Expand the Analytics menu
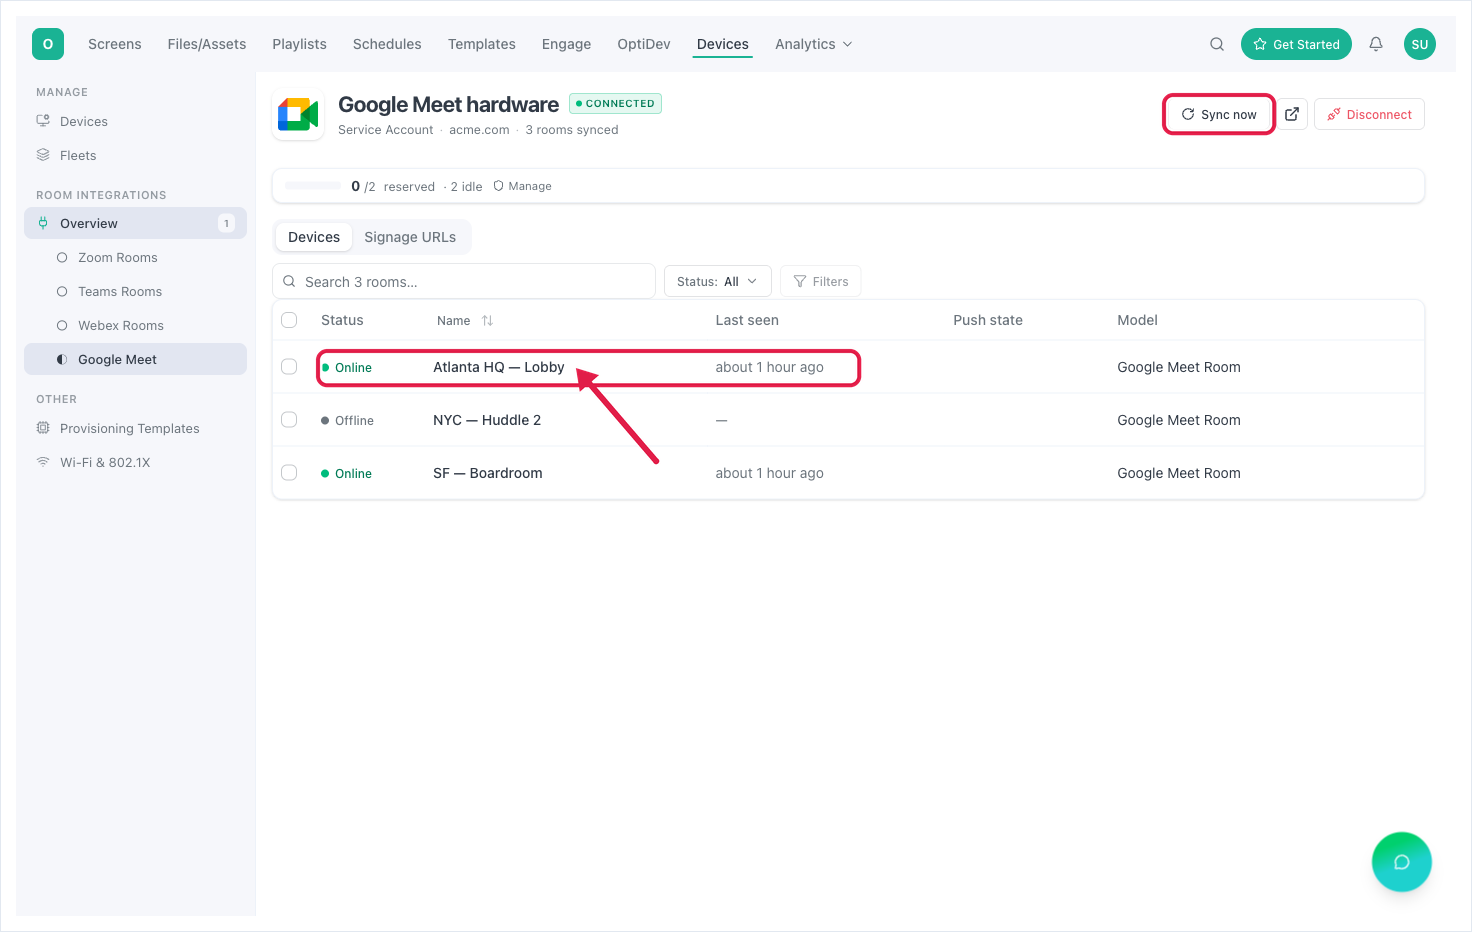 (814, 44)
